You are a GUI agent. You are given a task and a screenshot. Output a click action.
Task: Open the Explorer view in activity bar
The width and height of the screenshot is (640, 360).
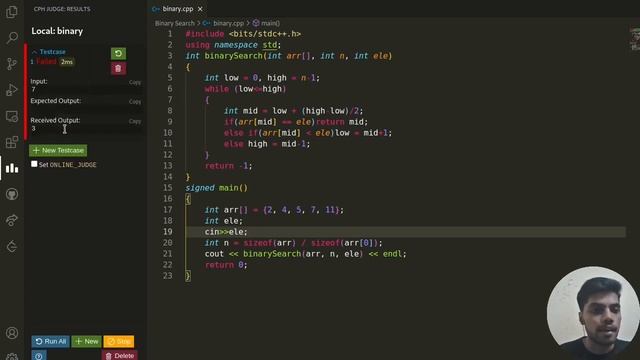12,12
